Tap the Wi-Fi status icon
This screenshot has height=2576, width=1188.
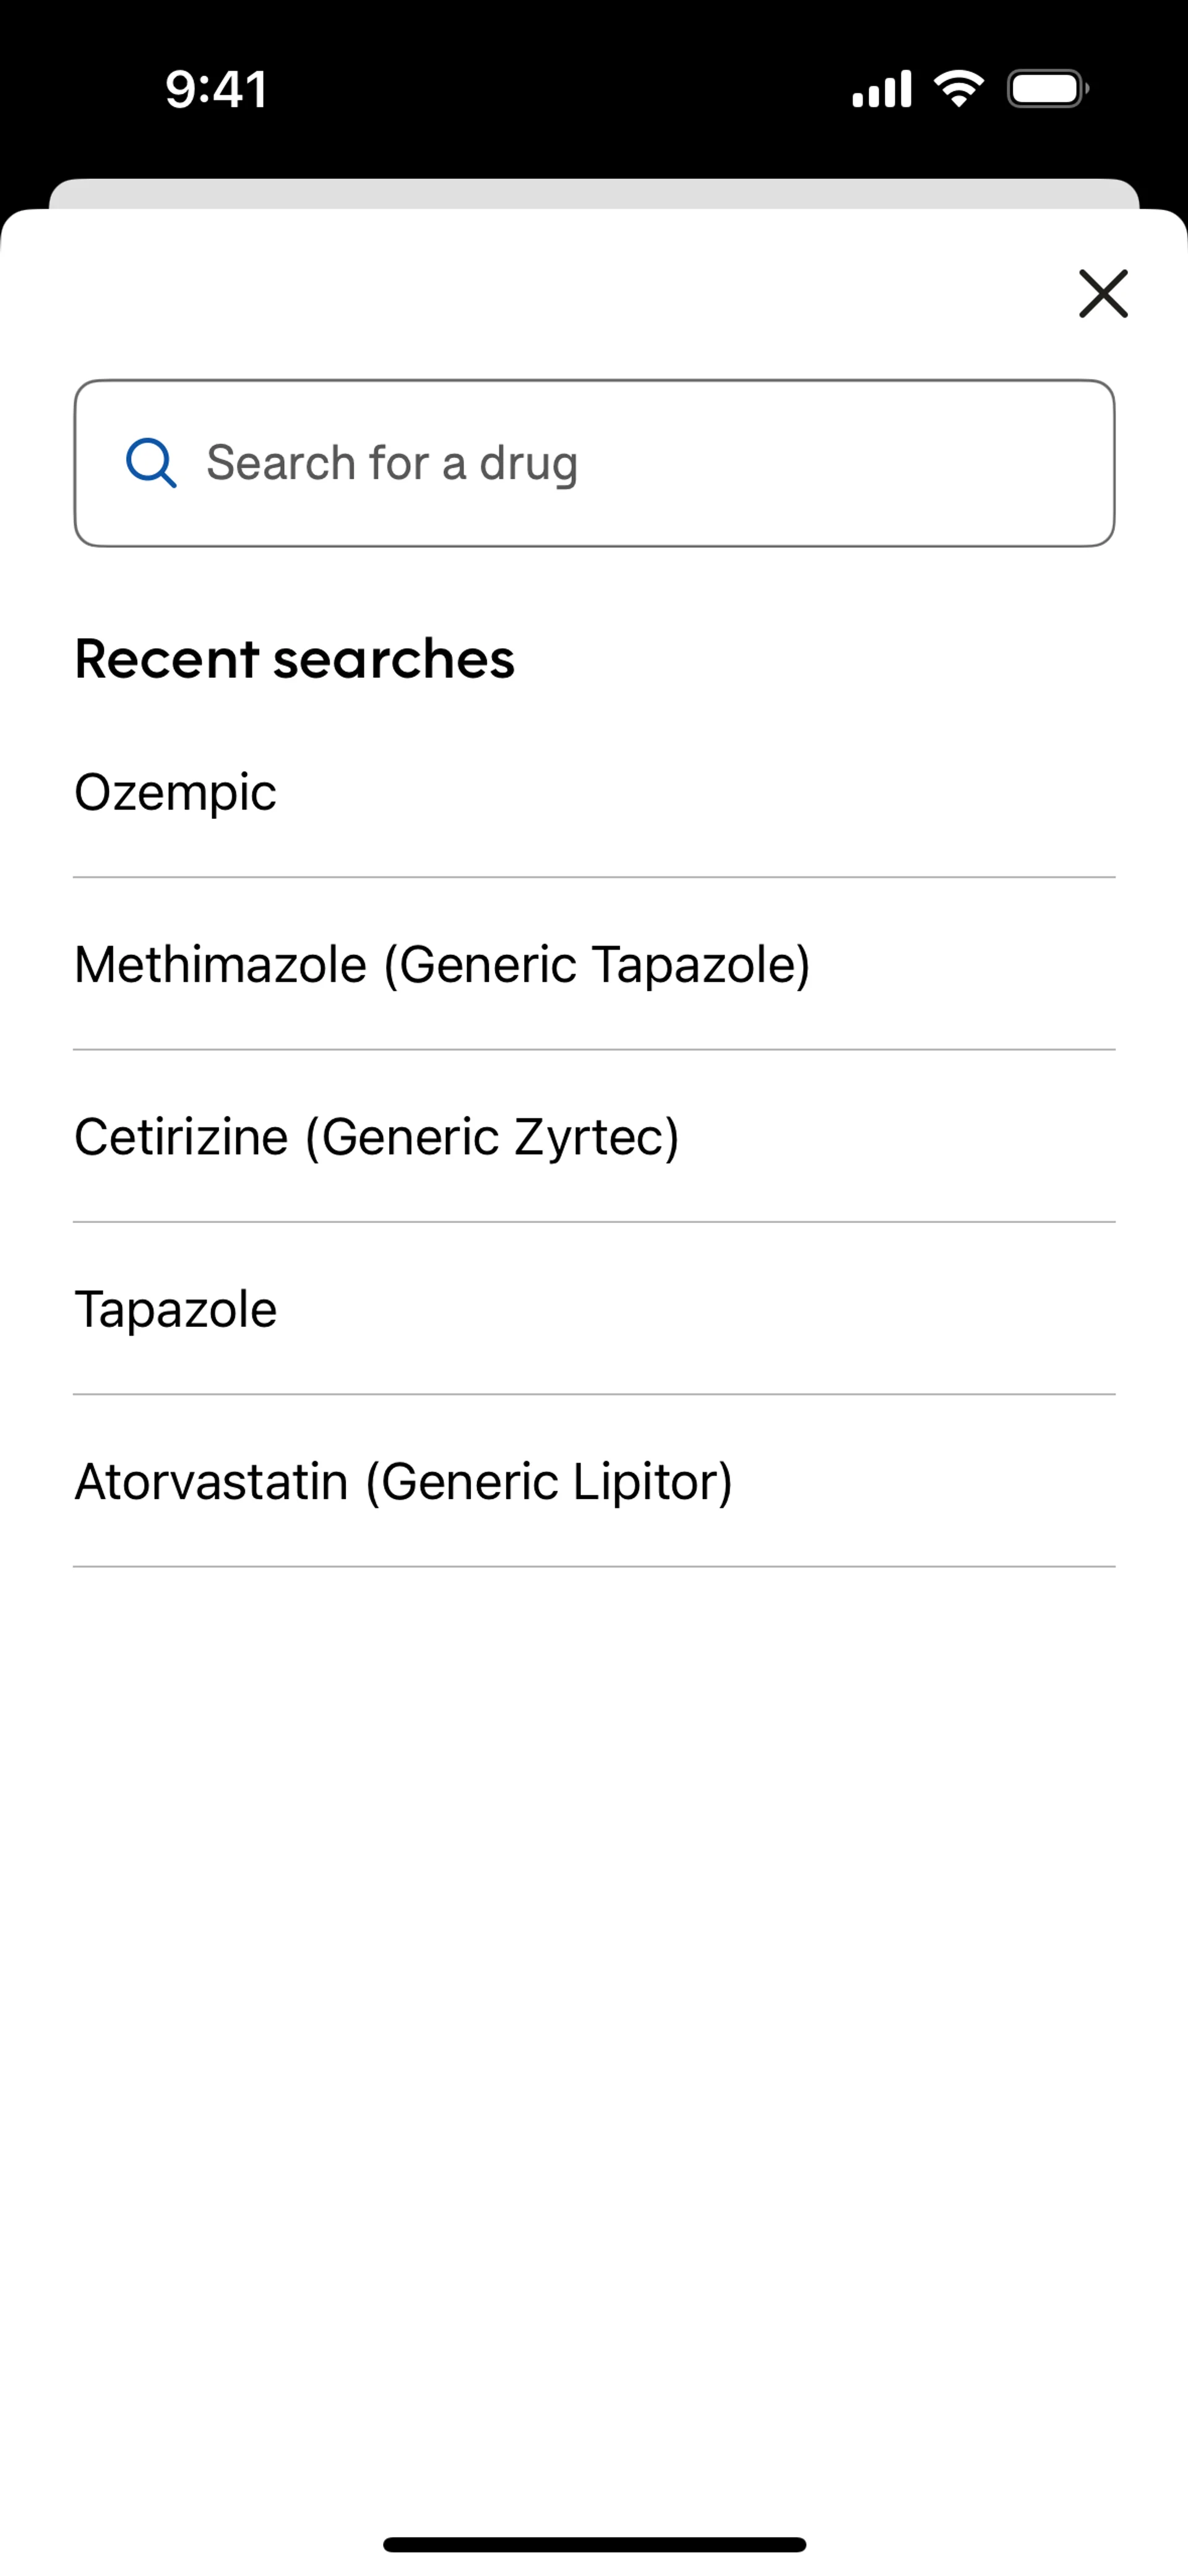(958, 89)
